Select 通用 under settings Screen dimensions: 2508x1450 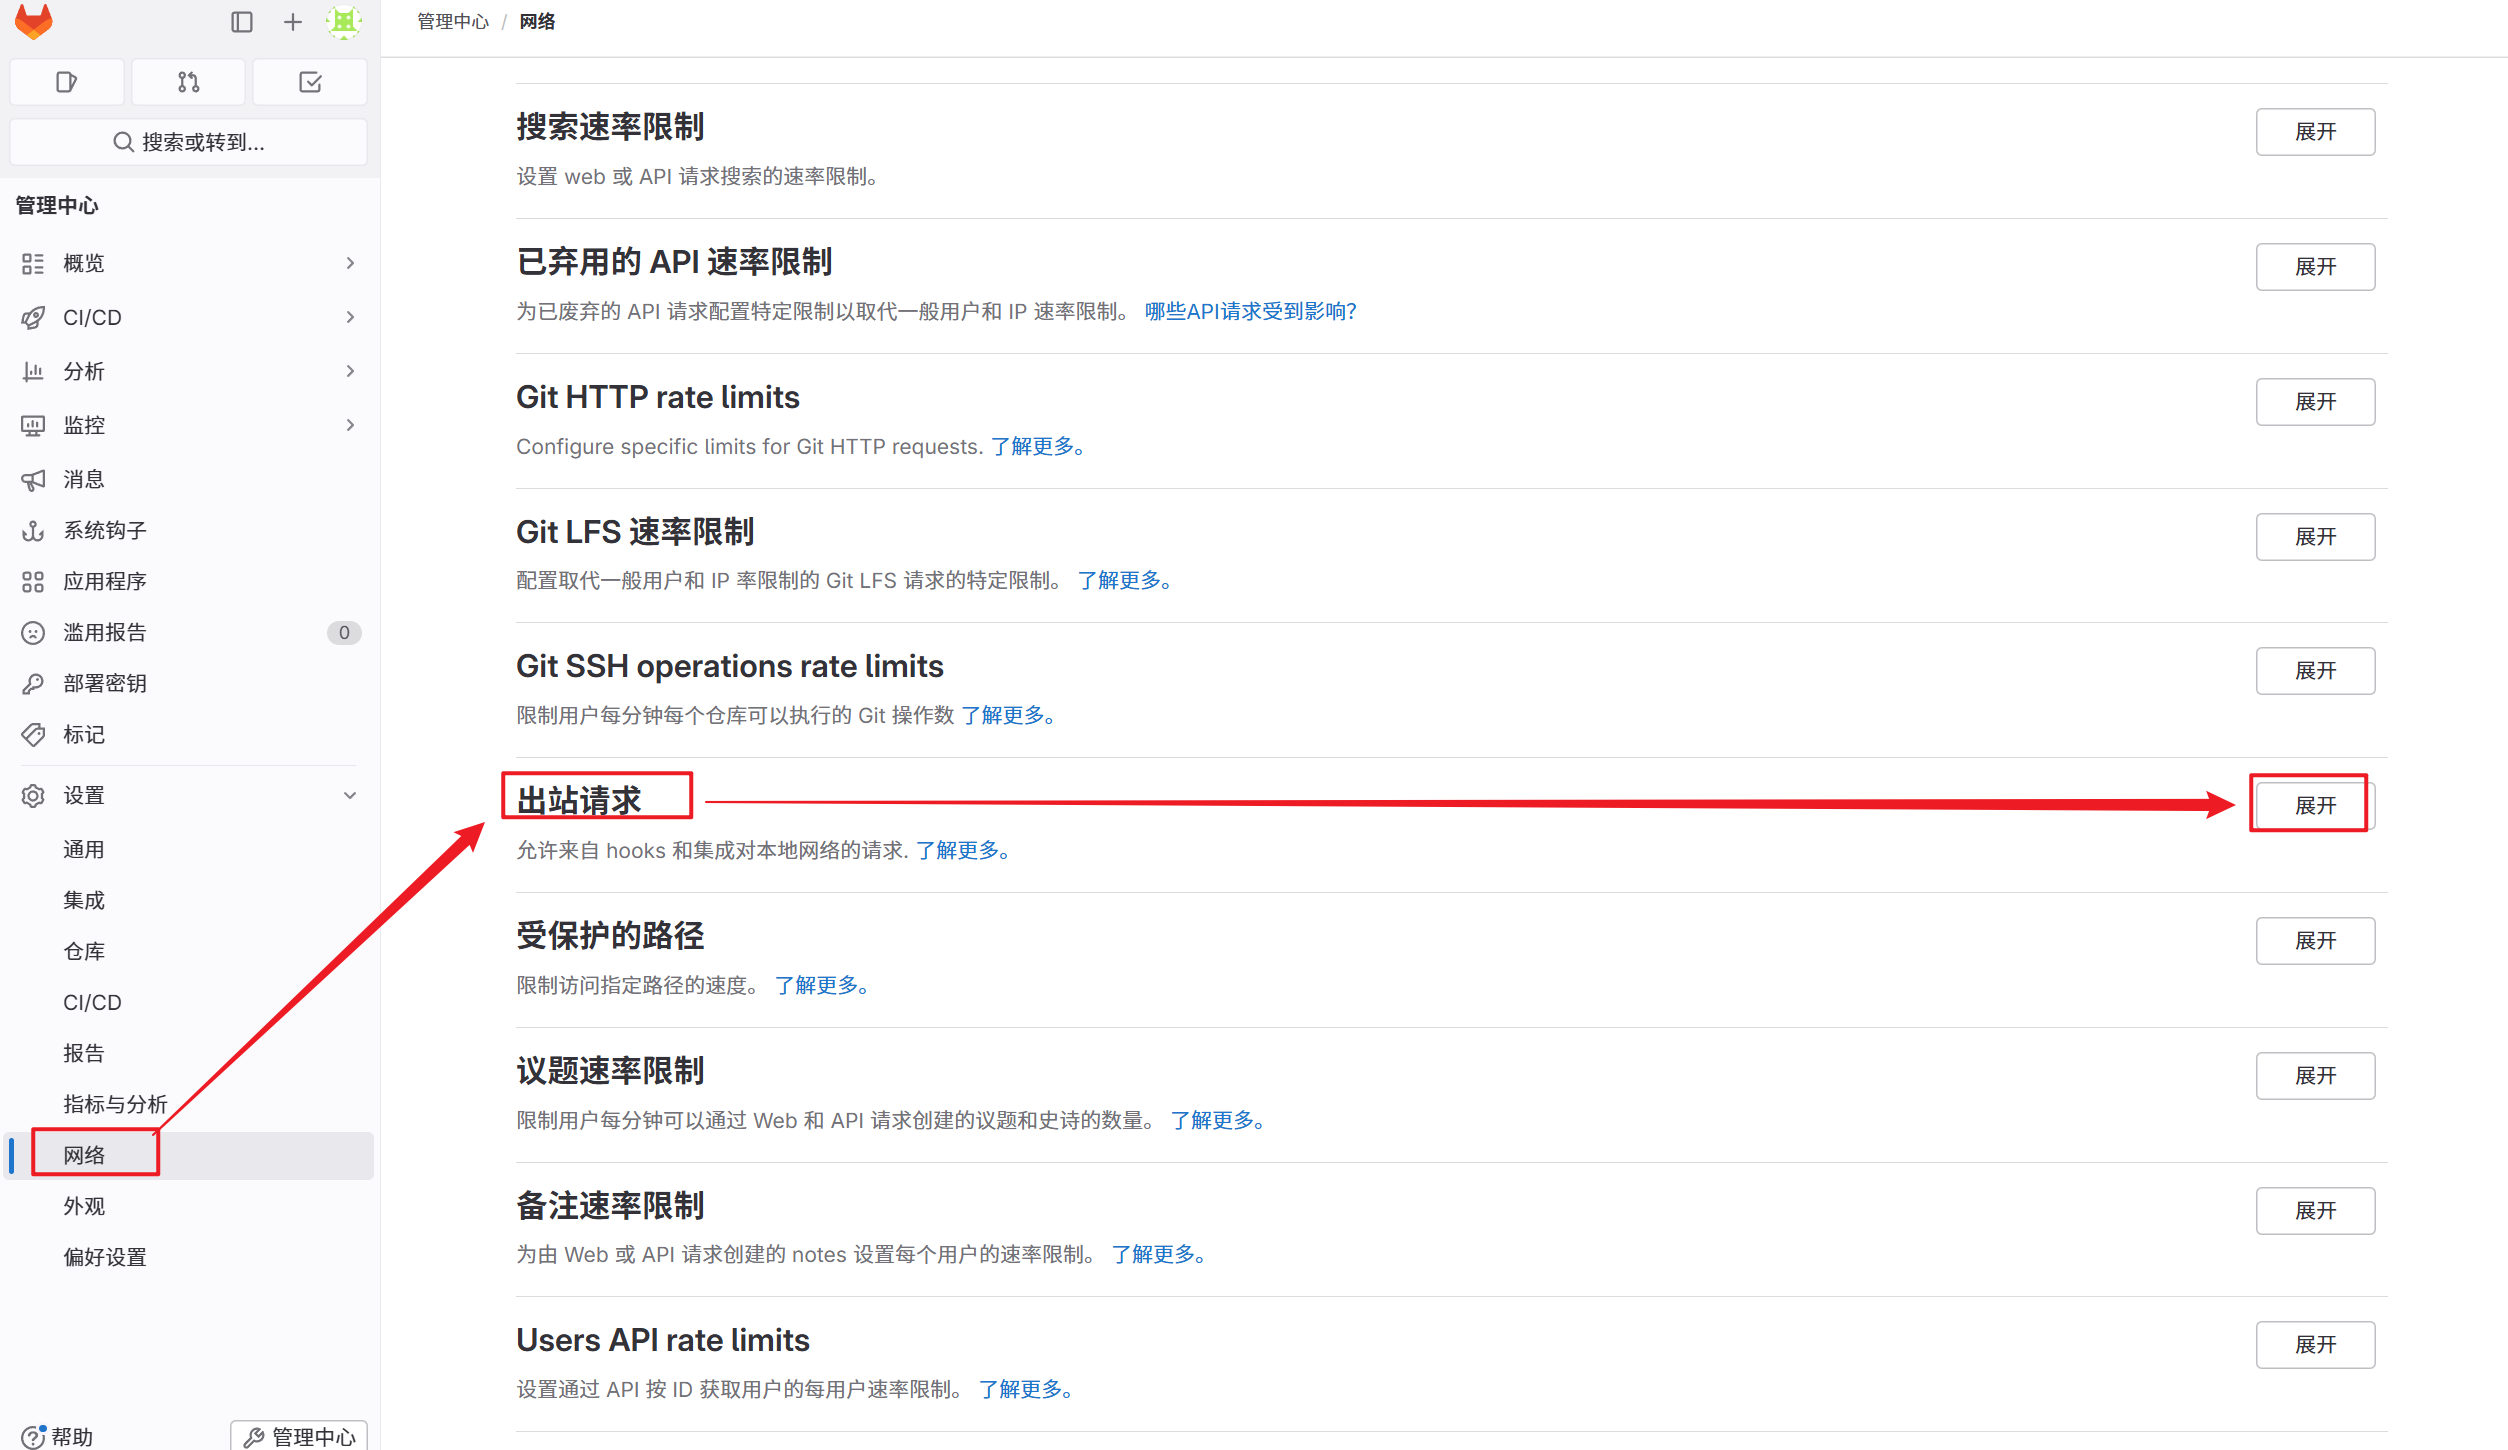[x=84, y=849]
